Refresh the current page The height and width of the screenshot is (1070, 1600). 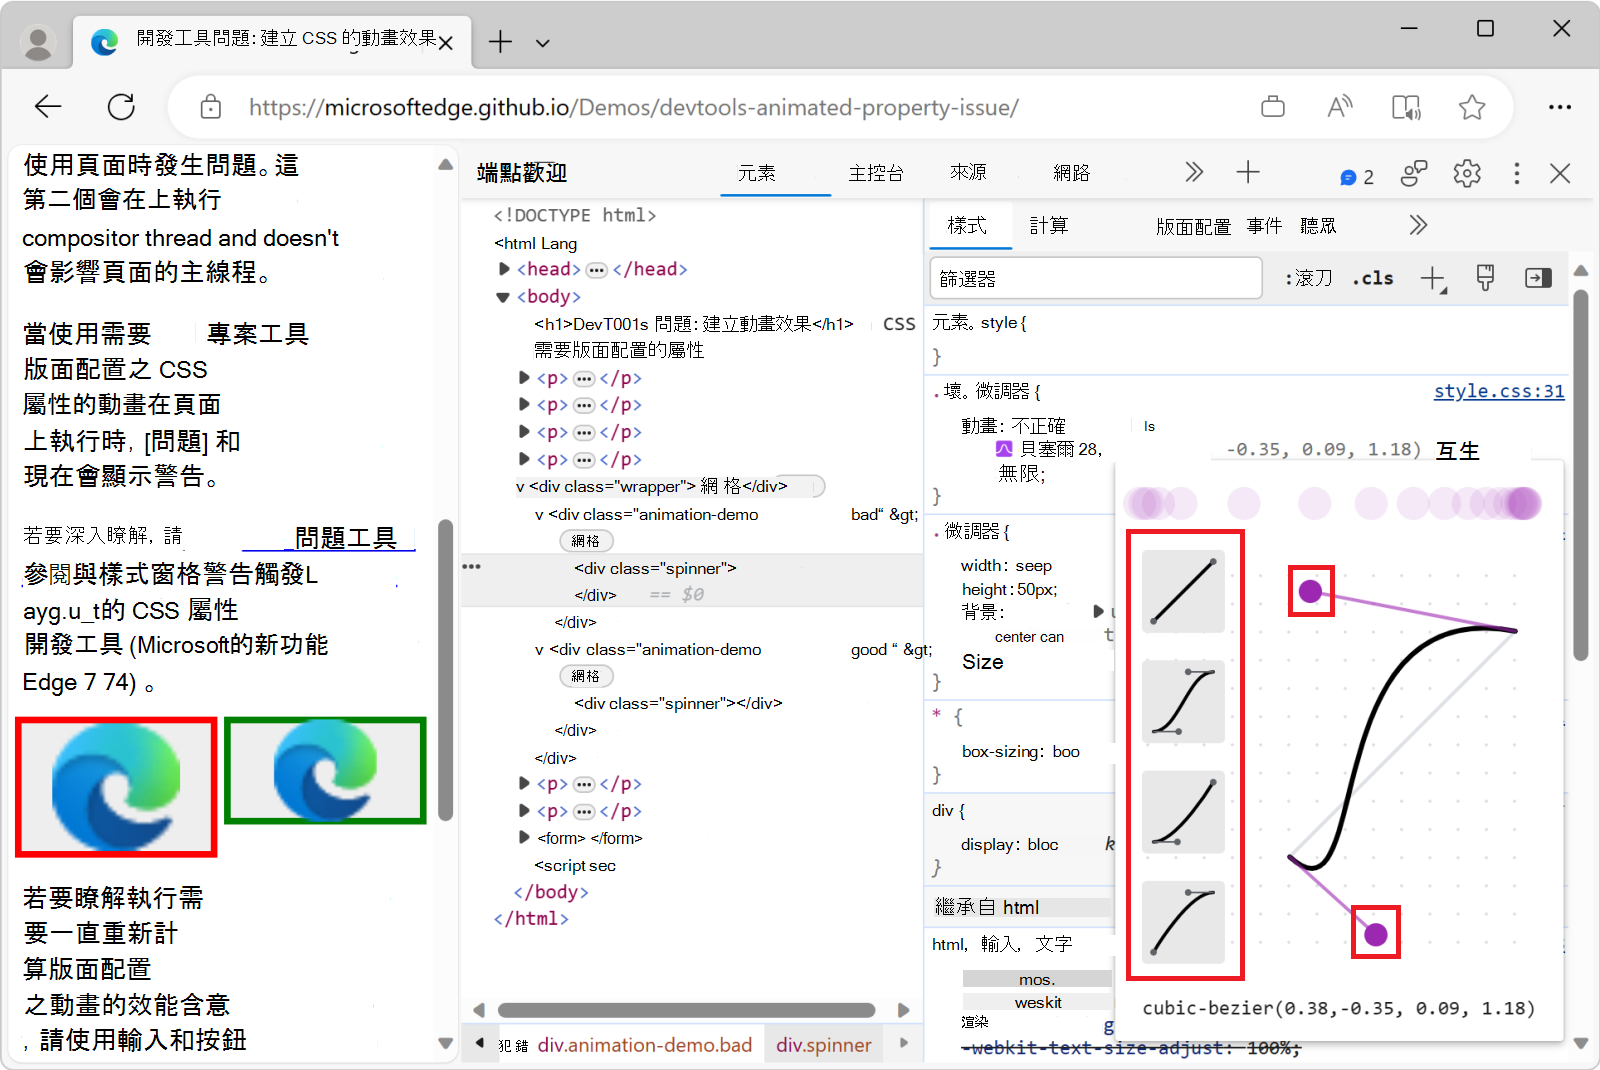[121, 107]
